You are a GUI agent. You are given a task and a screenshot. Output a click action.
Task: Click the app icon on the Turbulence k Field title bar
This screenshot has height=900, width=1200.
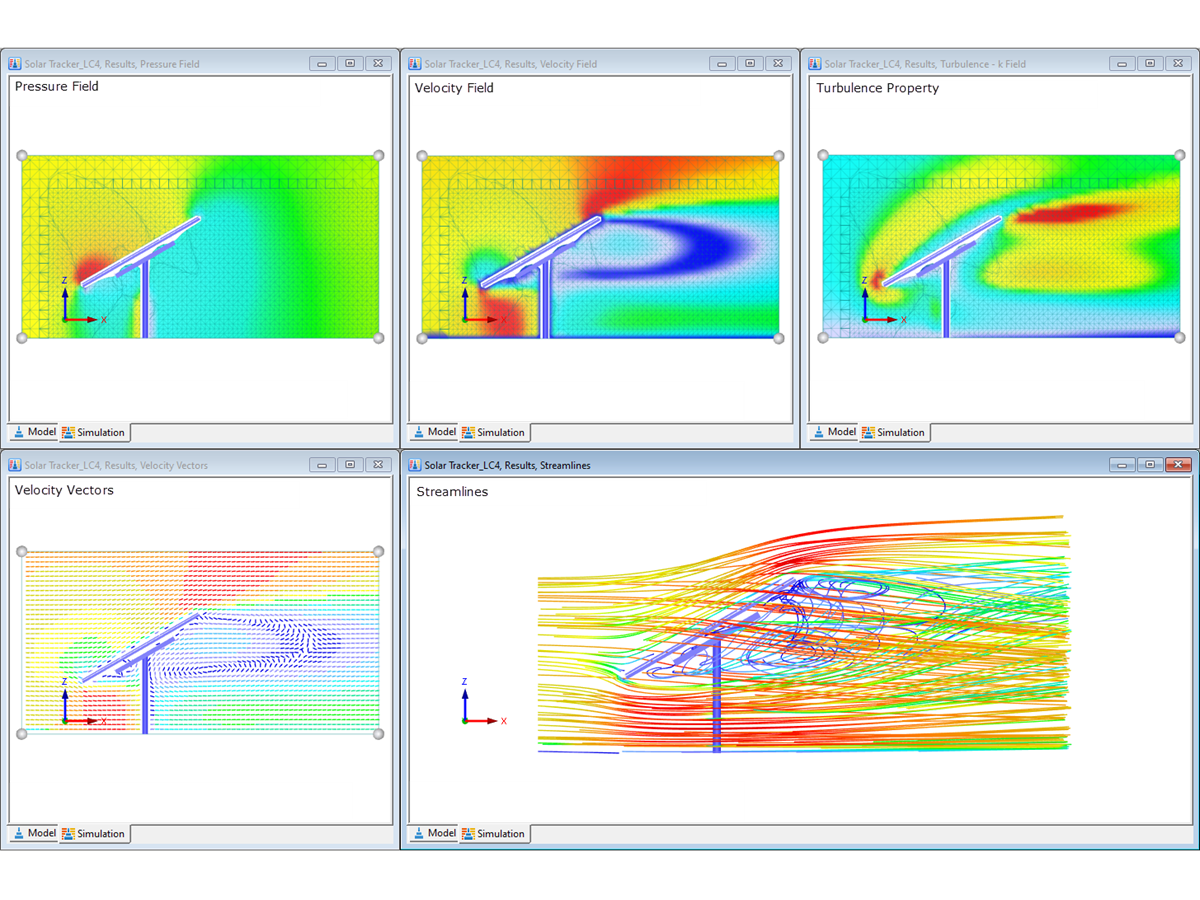(814, 63)
